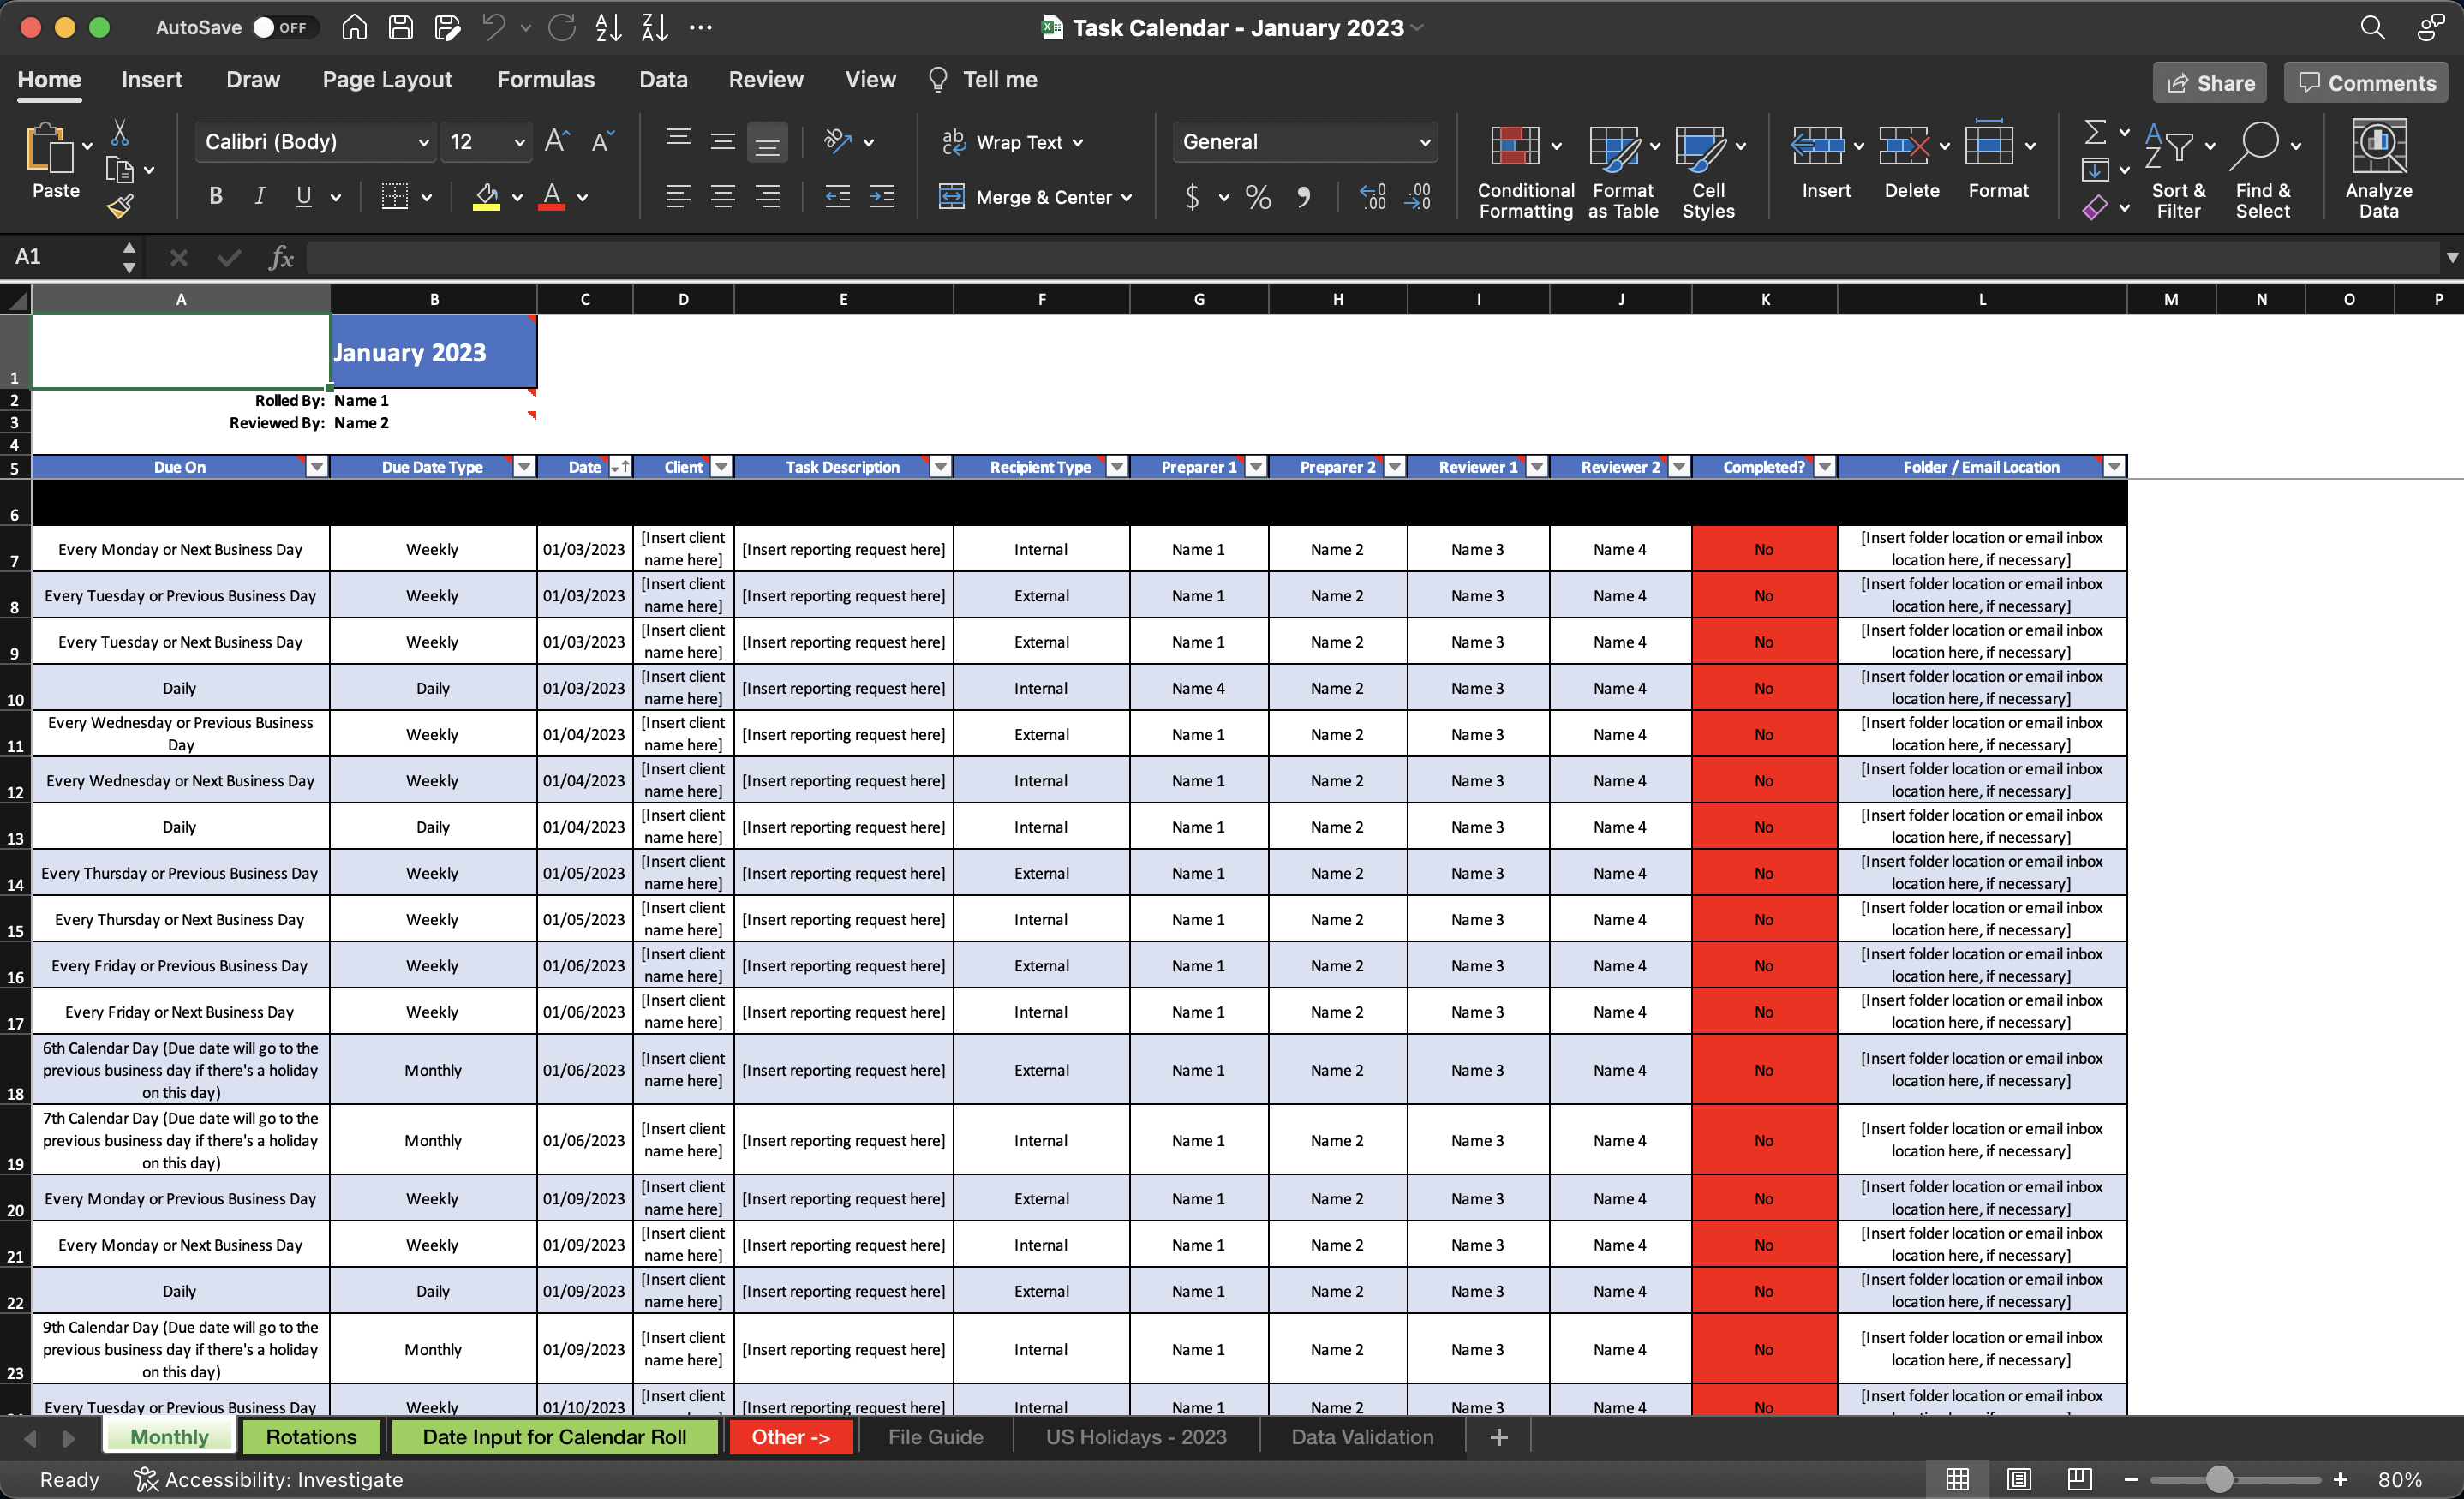The width and height of the screenshot is (2464, 1499).
Task: Click the Increase Decimal icon
Action: click(1373, 197)
